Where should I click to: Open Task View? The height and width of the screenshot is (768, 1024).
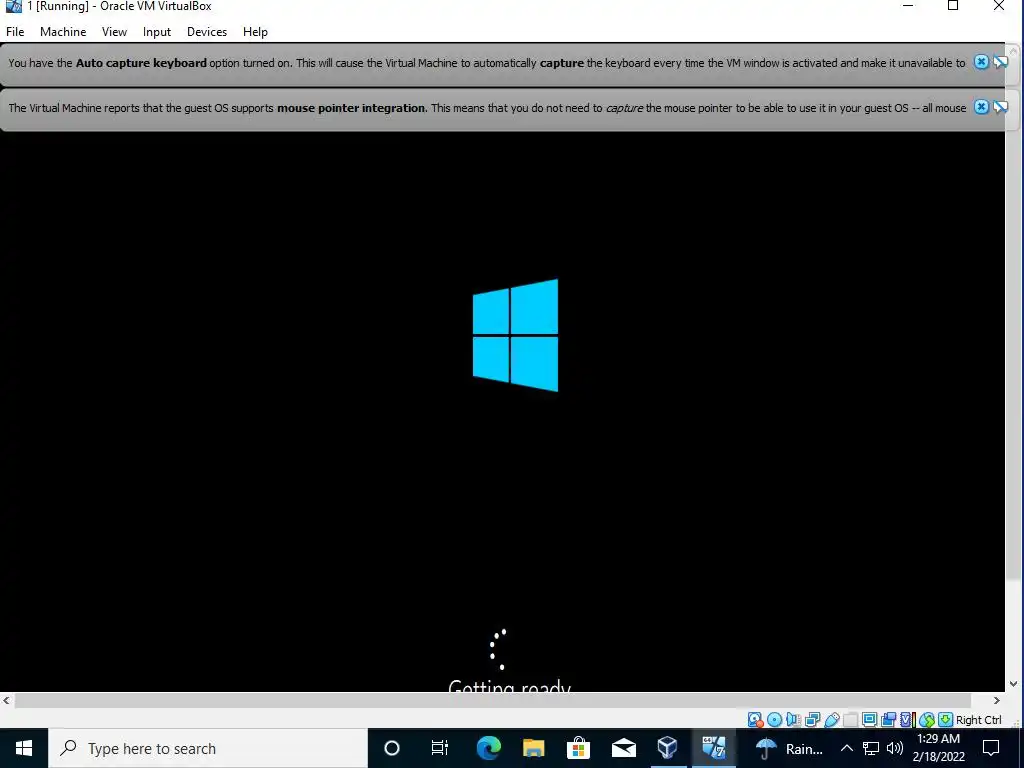(x=440, y=748)
